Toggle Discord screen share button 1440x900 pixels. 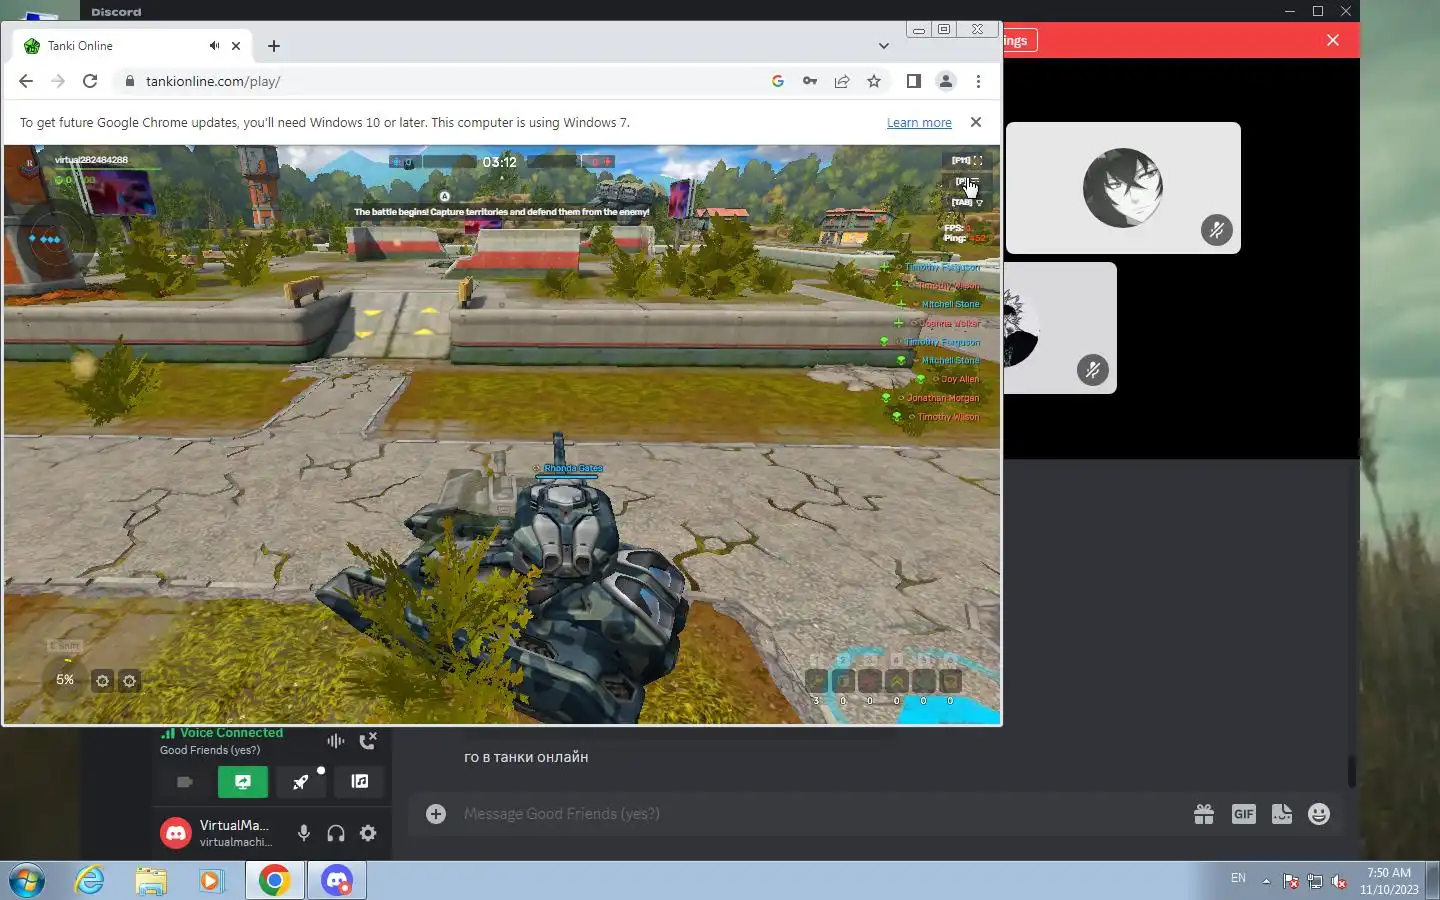243,782
